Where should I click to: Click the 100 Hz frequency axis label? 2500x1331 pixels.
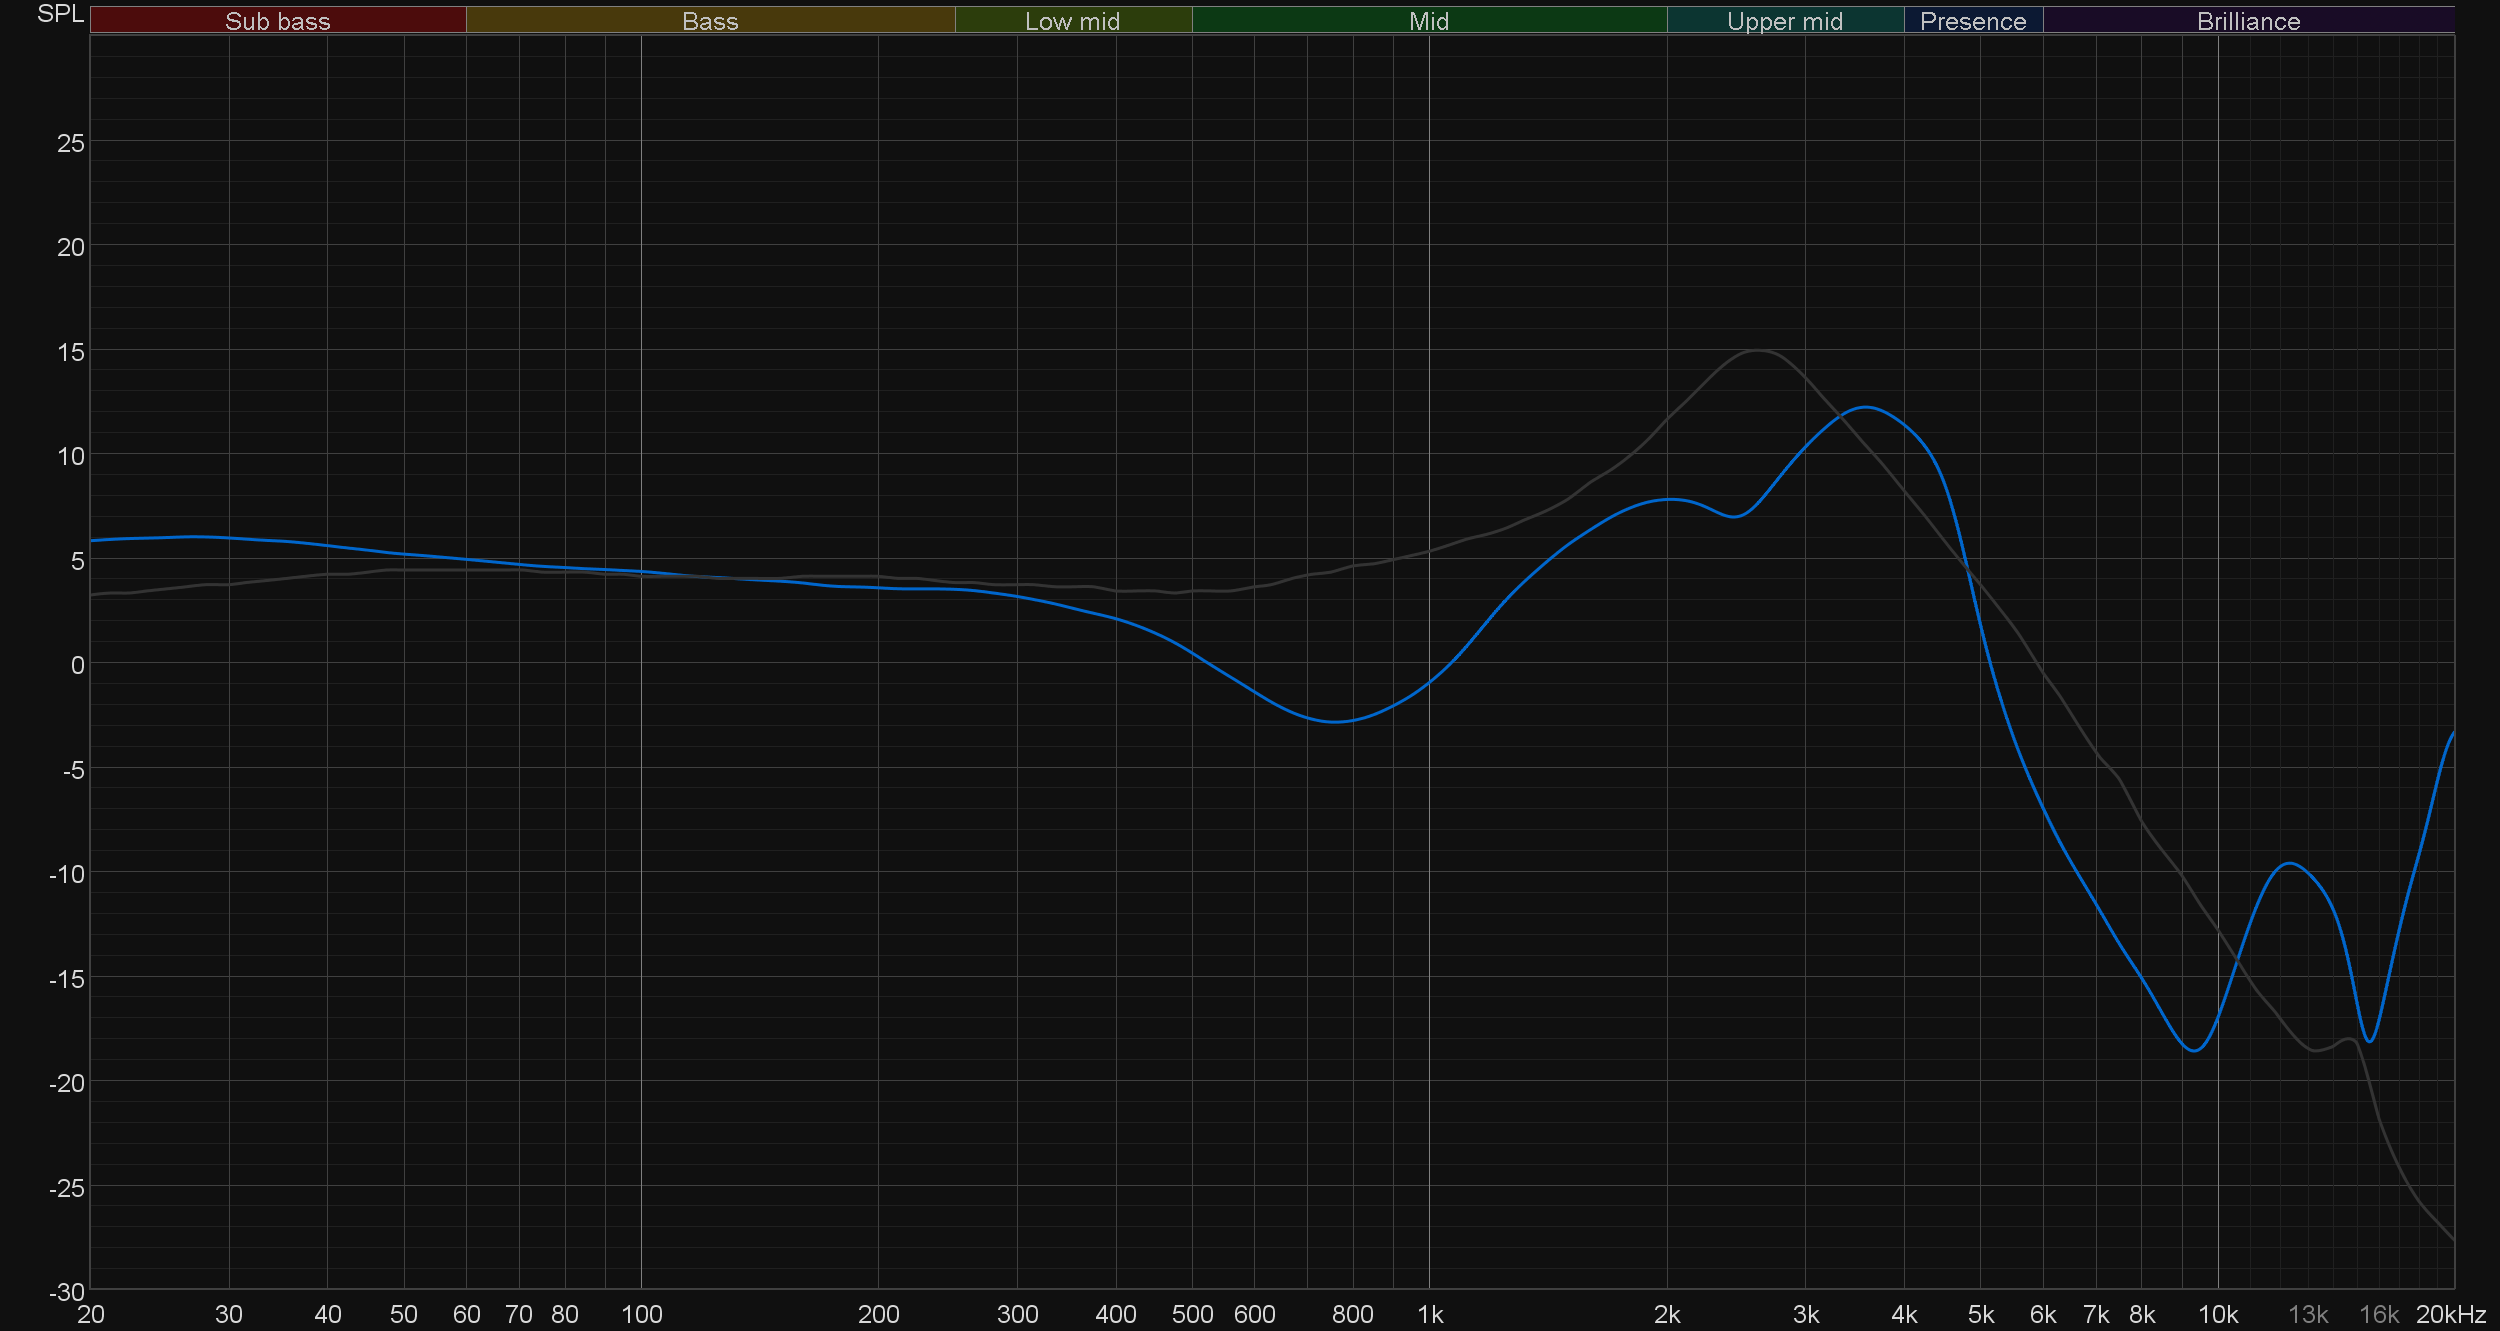click(x=641, y=1314)
